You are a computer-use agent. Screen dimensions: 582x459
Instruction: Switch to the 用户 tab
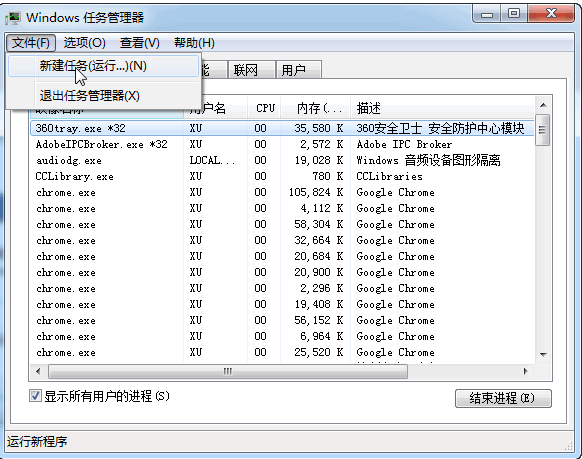[x=298, y=70]
